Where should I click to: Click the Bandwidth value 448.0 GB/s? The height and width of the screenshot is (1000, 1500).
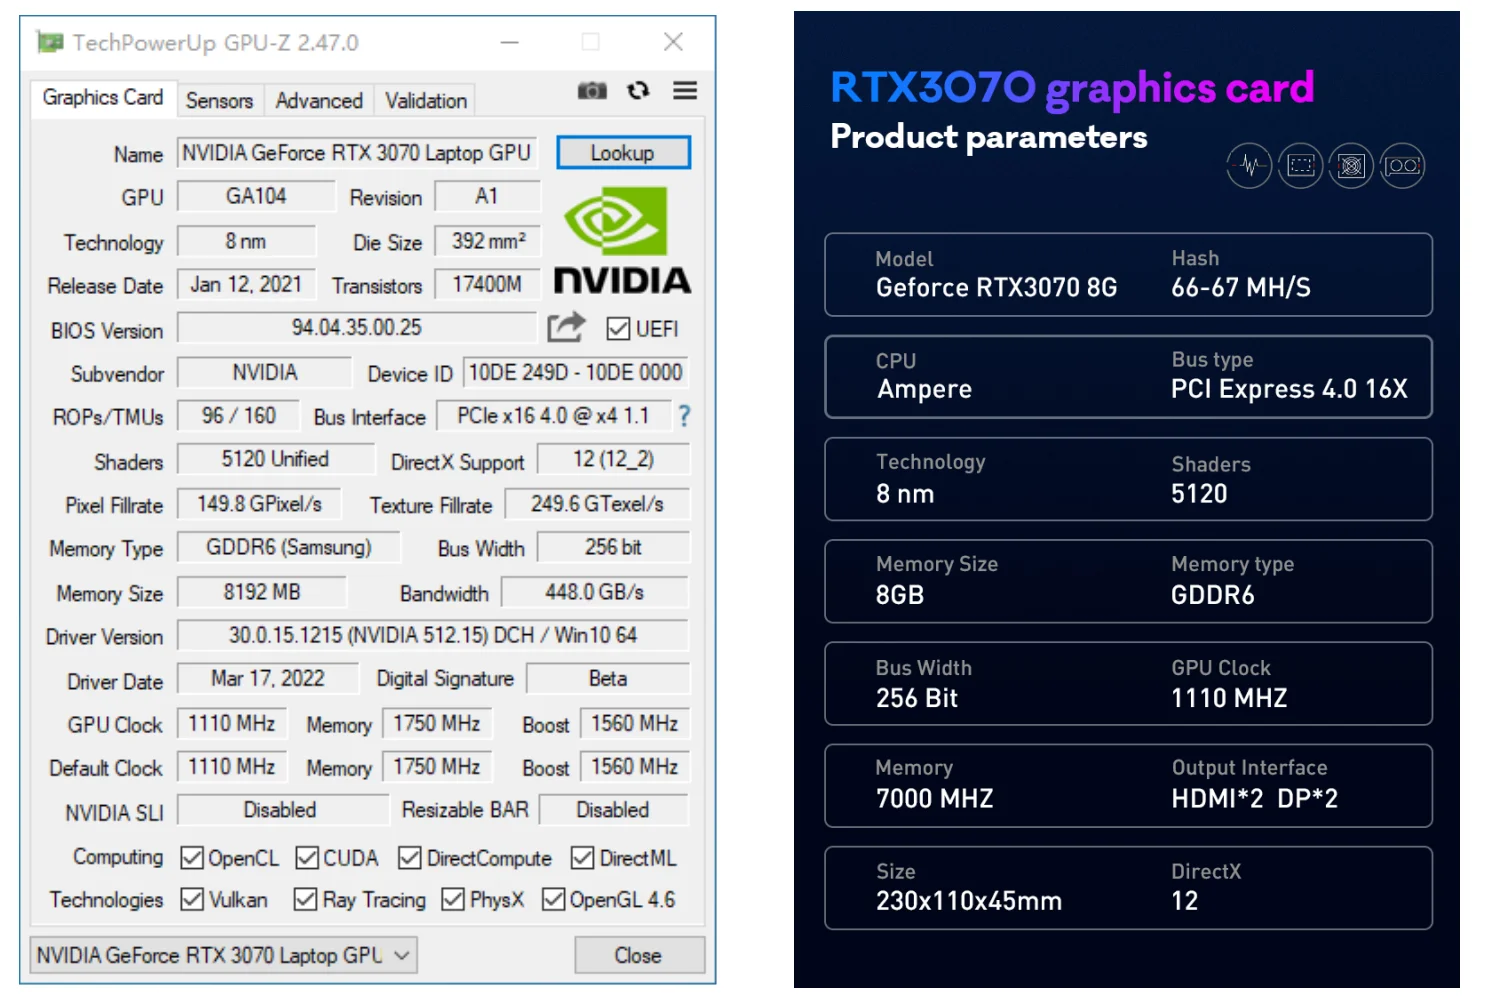[x=595, y=592]
